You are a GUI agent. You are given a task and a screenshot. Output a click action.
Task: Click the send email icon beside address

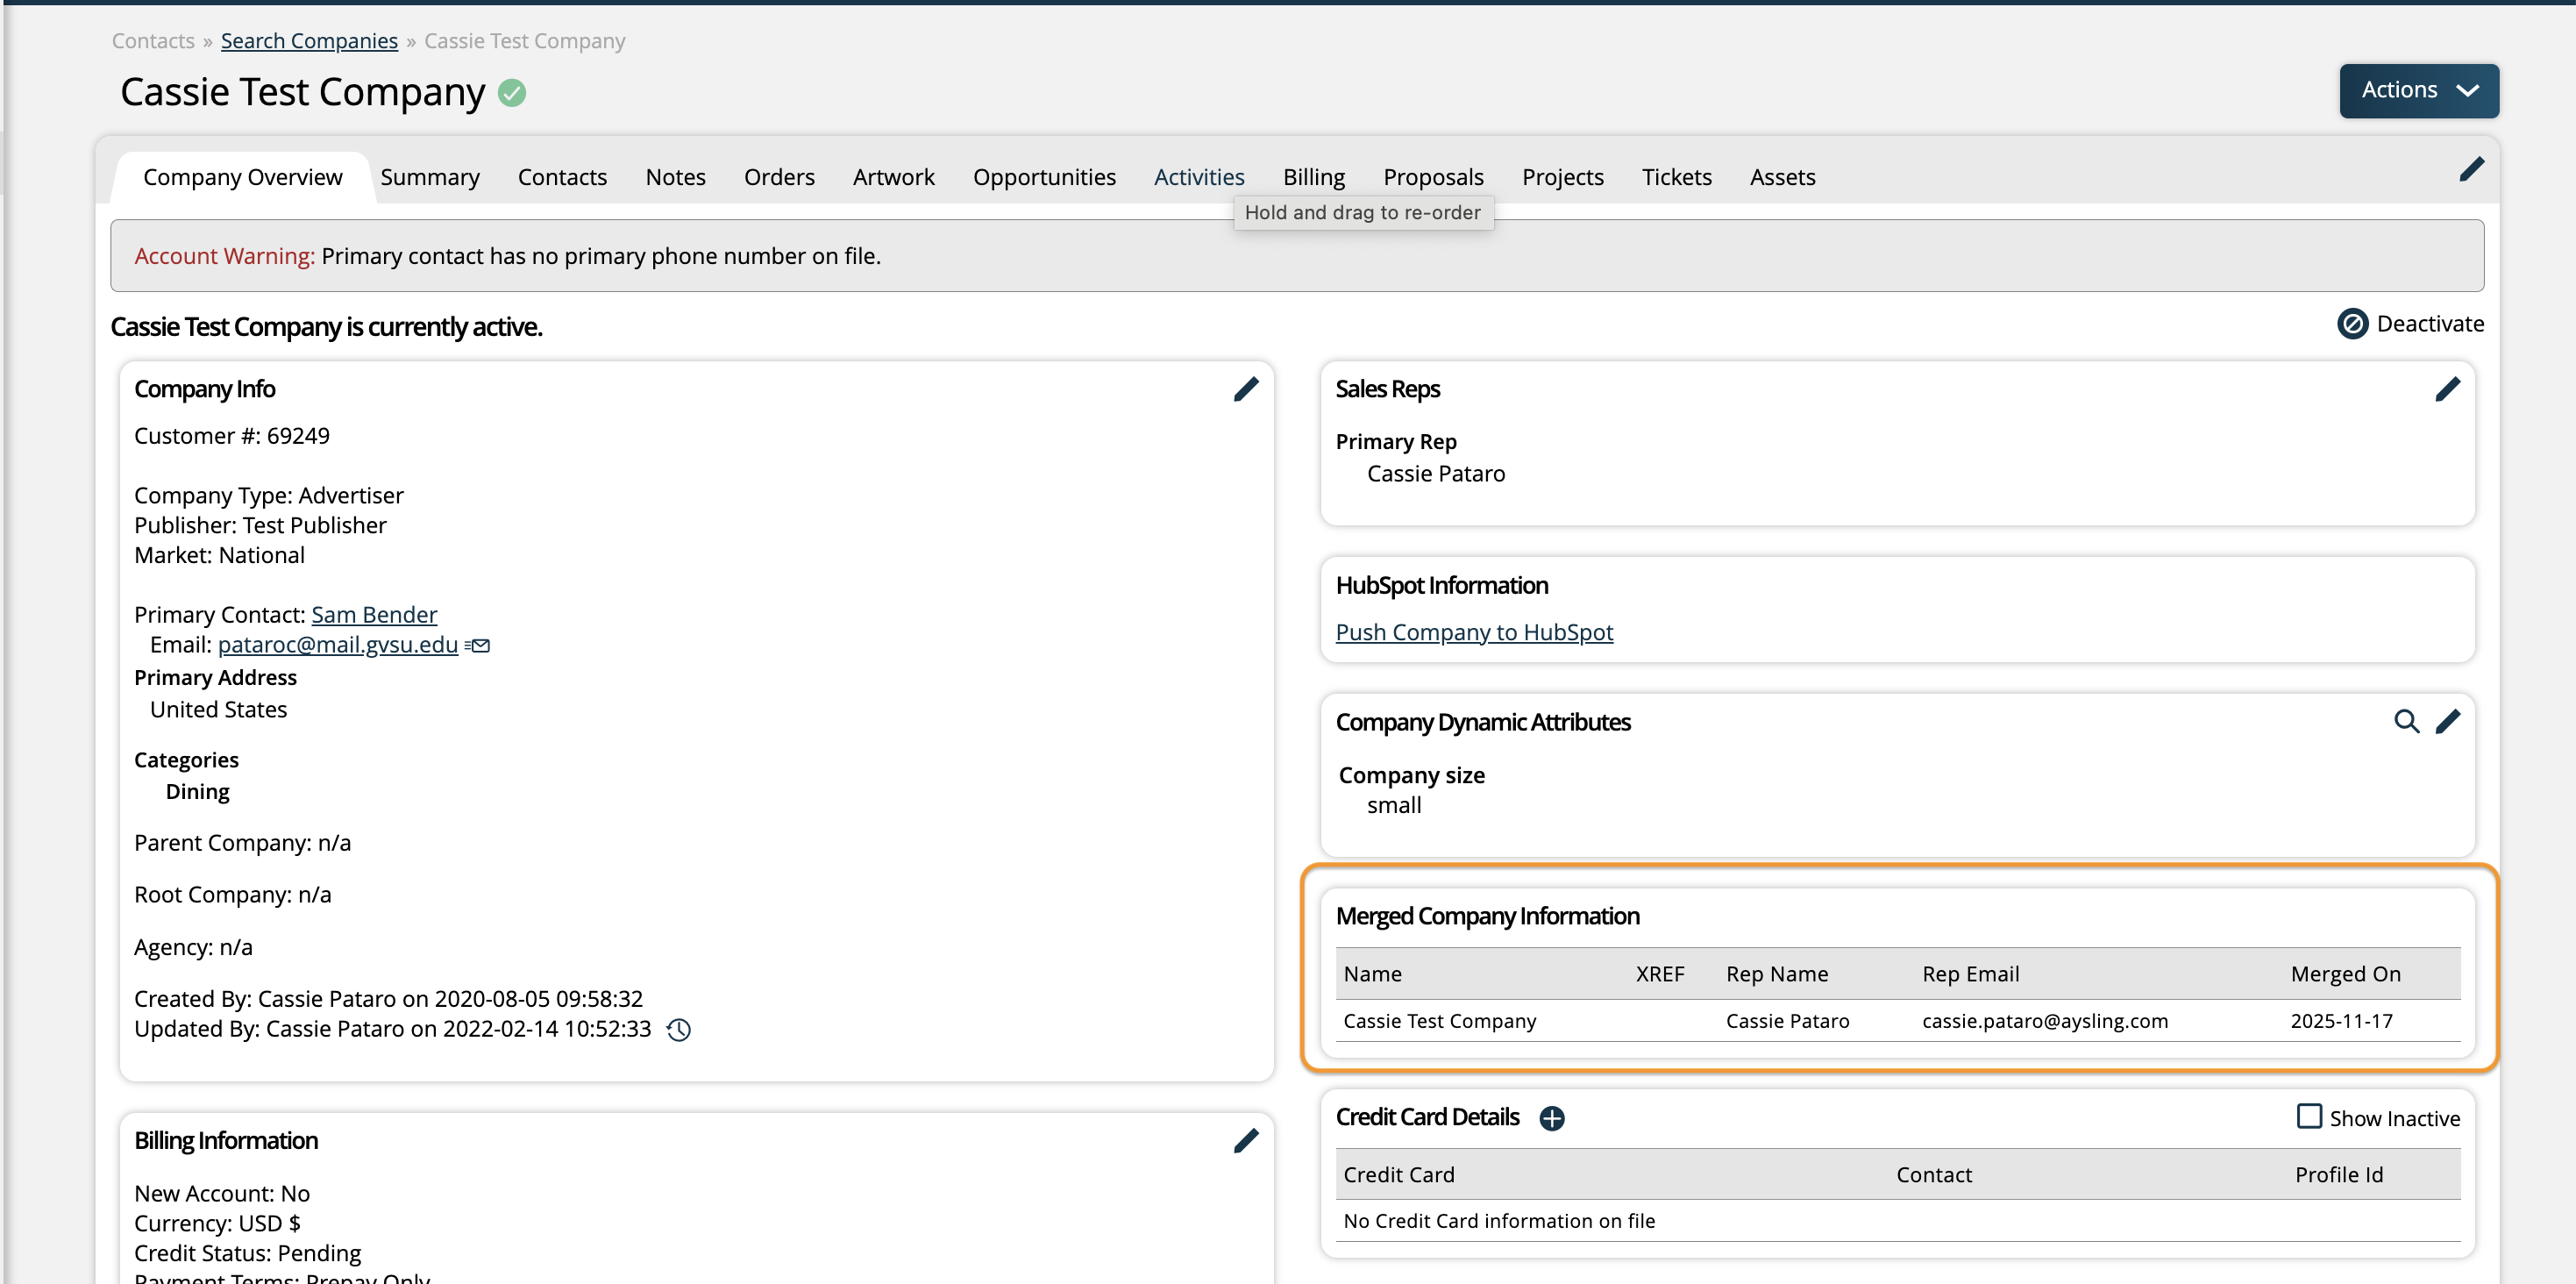tap(478, 645)
